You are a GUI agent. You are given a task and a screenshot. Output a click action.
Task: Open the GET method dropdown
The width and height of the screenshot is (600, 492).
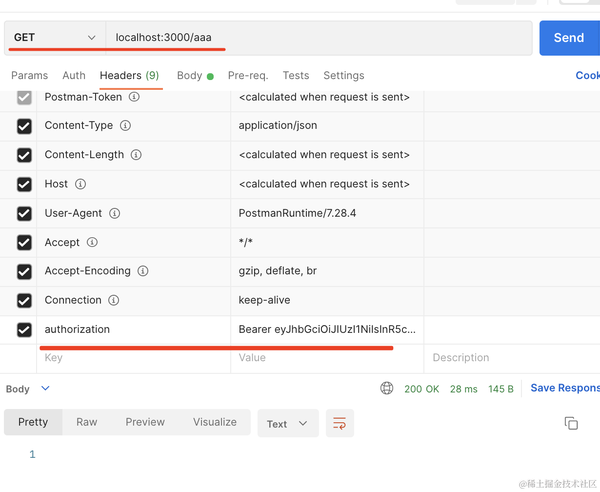[x=55, y=38]
